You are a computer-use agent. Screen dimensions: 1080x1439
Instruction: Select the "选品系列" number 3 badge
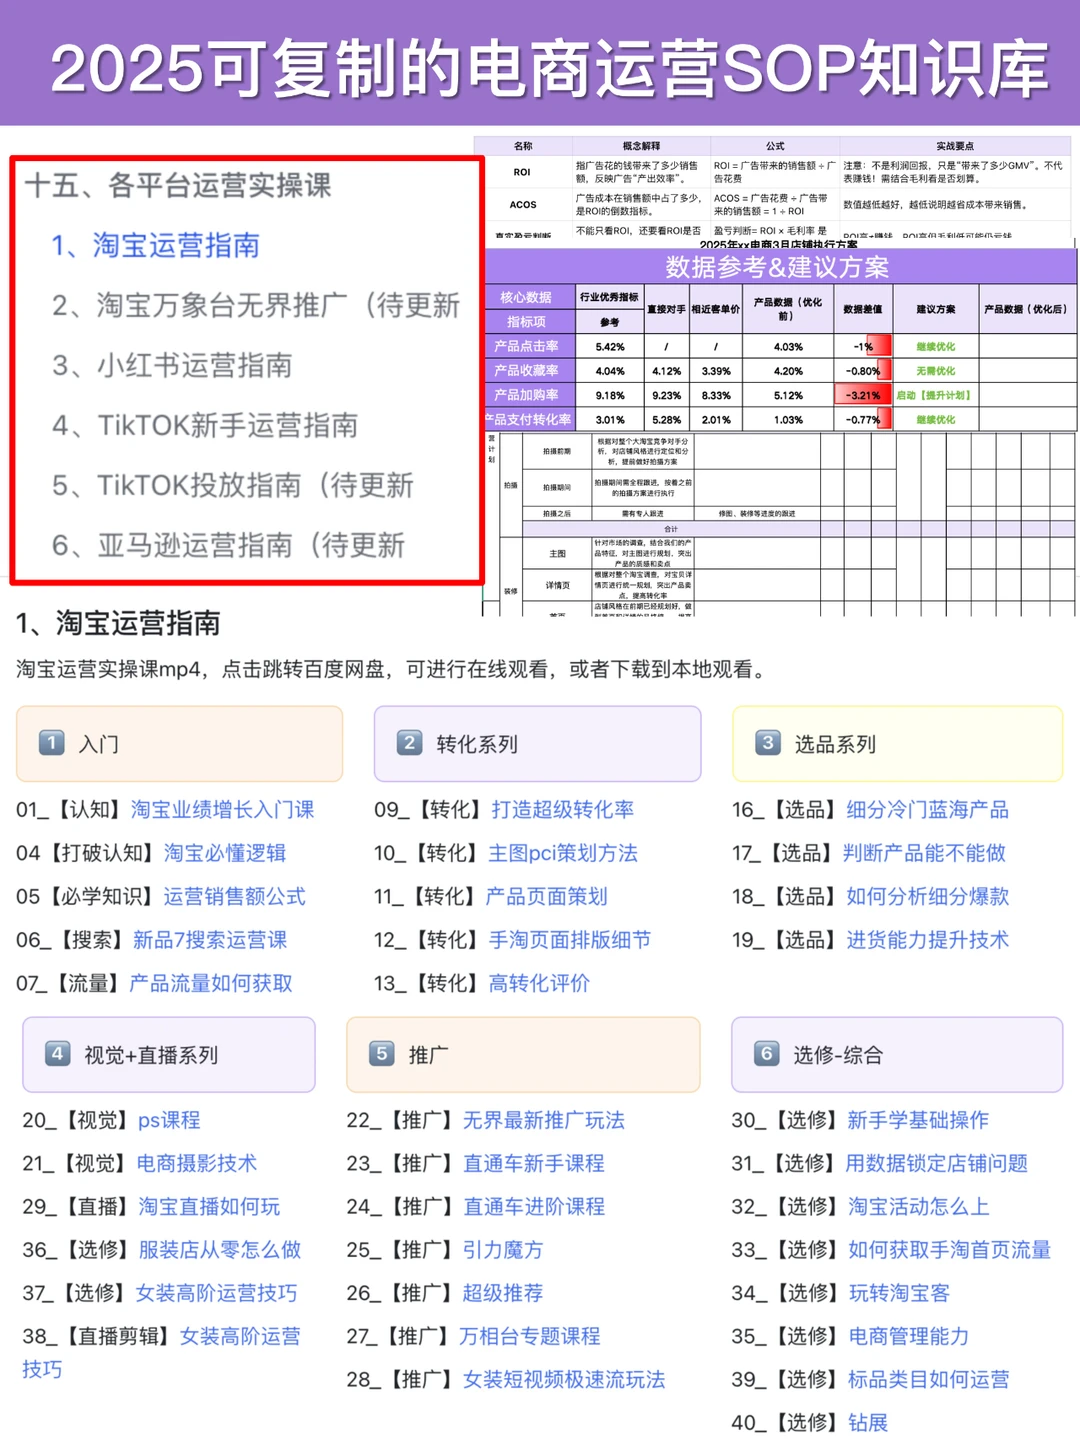click(769, 743)
